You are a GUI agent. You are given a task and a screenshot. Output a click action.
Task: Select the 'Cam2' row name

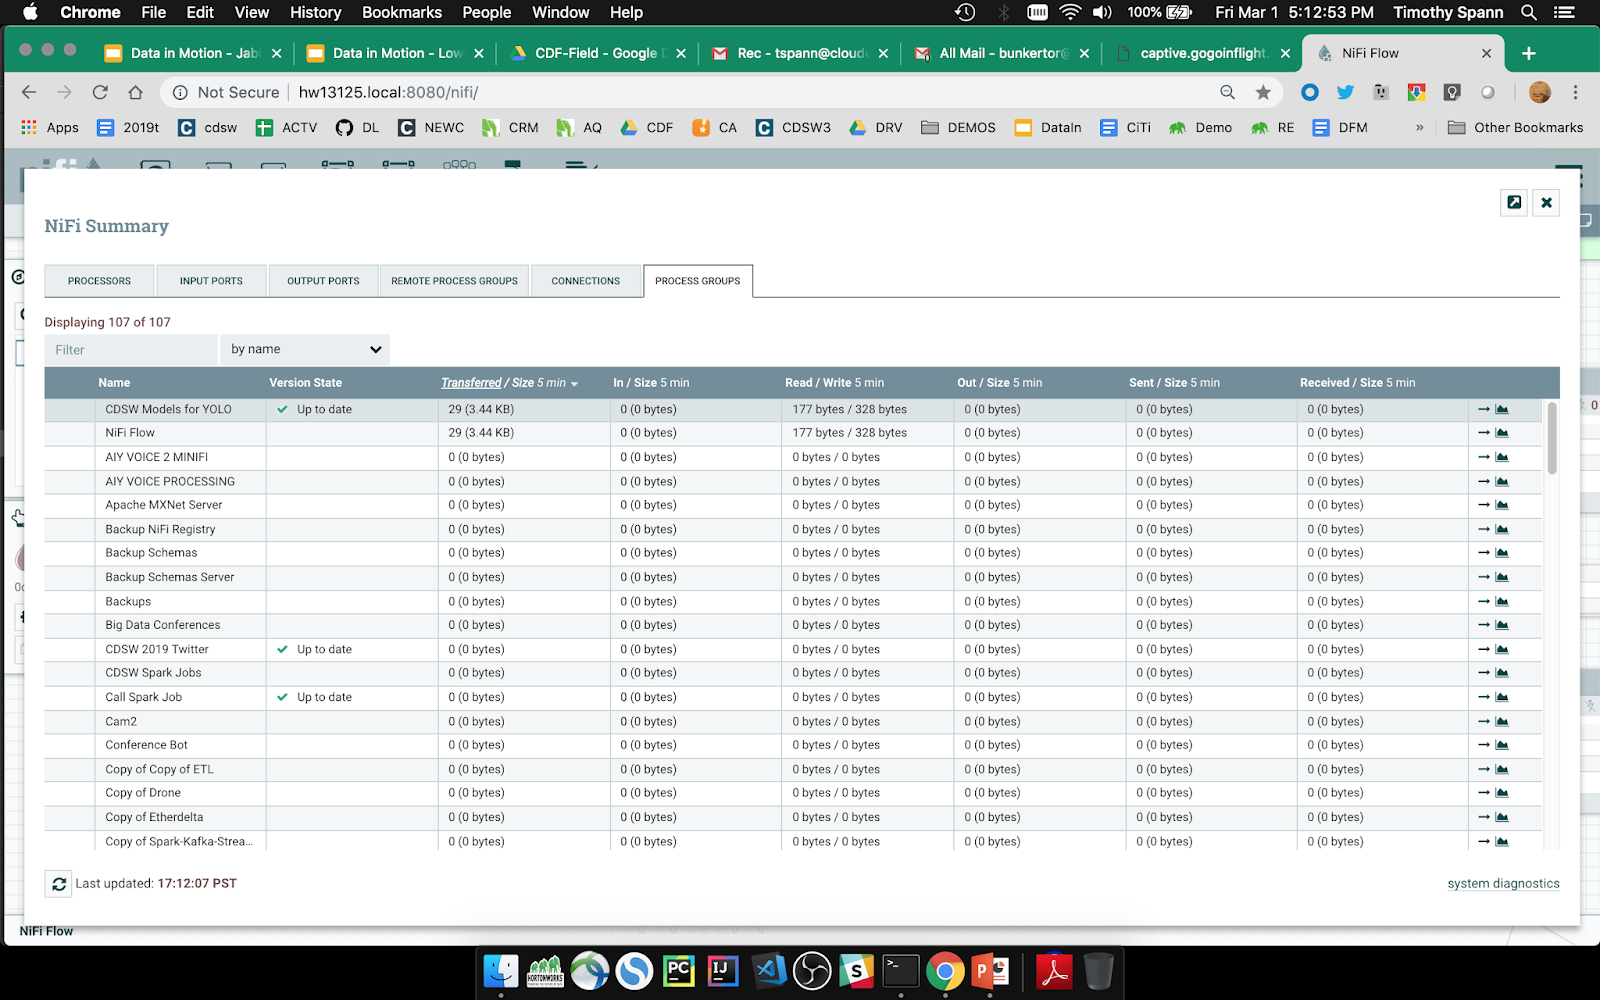pos(121,721)
